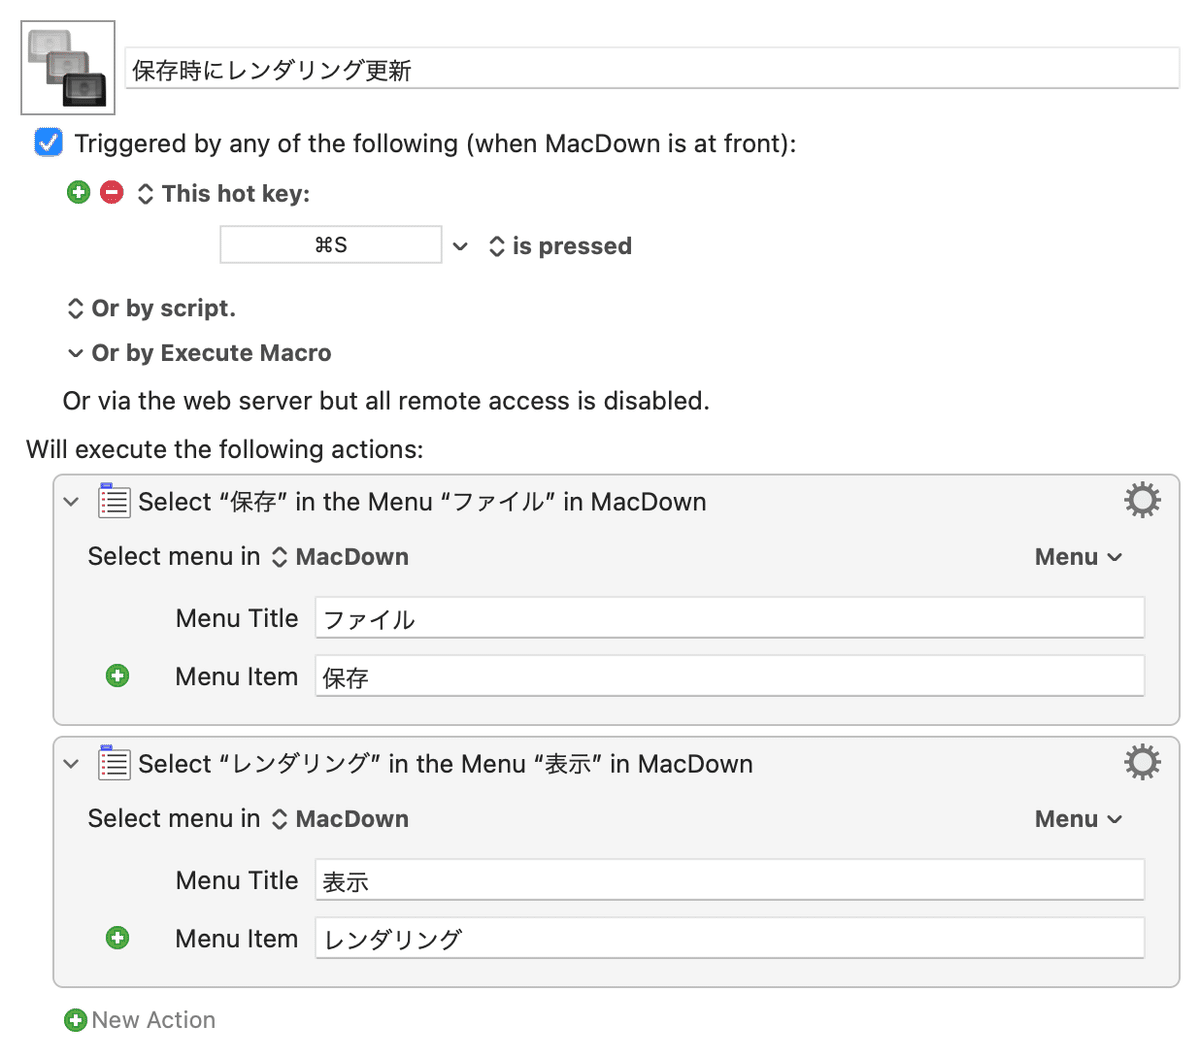The height and width of the screenshot is (1052, 1200).
Task: Collapse the Select レンダリング action
Action: click(71, 764)
